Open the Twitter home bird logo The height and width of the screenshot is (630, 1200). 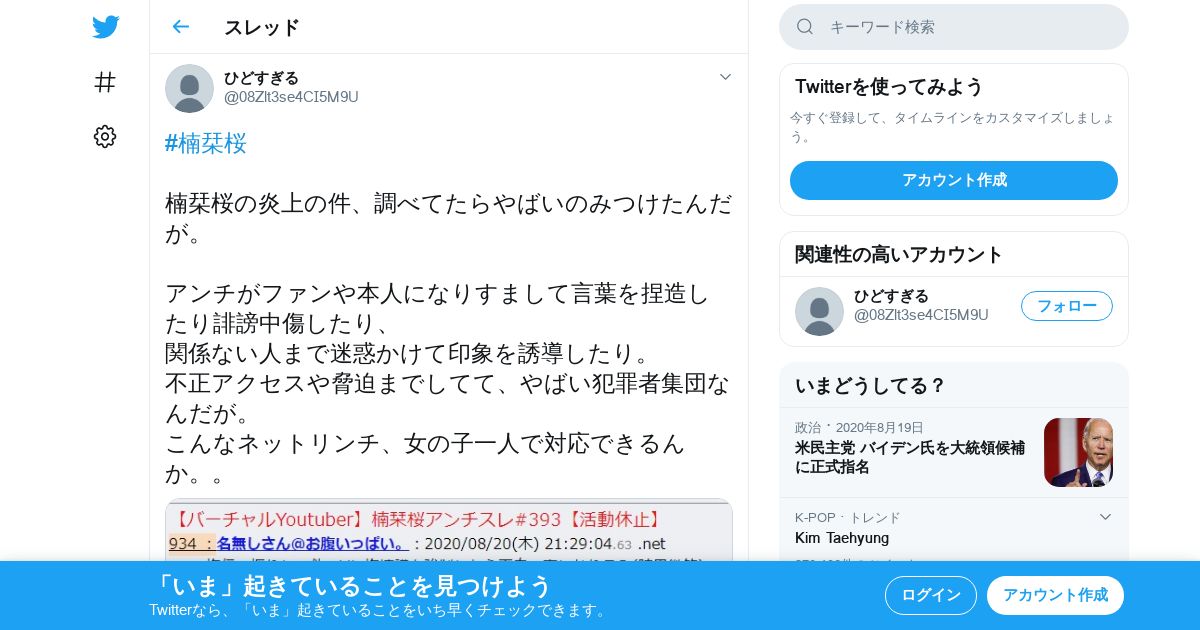tap(105, 27)
